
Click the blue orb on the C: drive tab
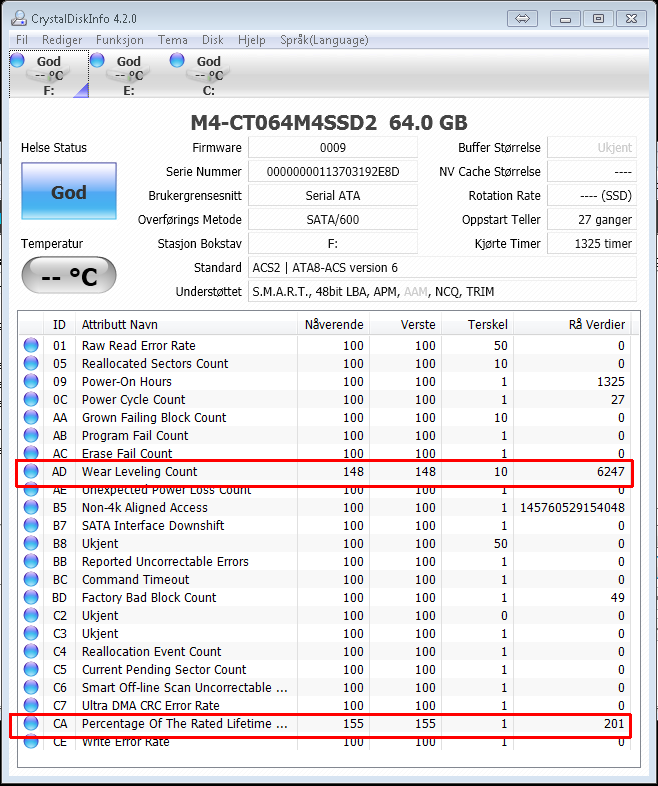(x=177, y=60)
